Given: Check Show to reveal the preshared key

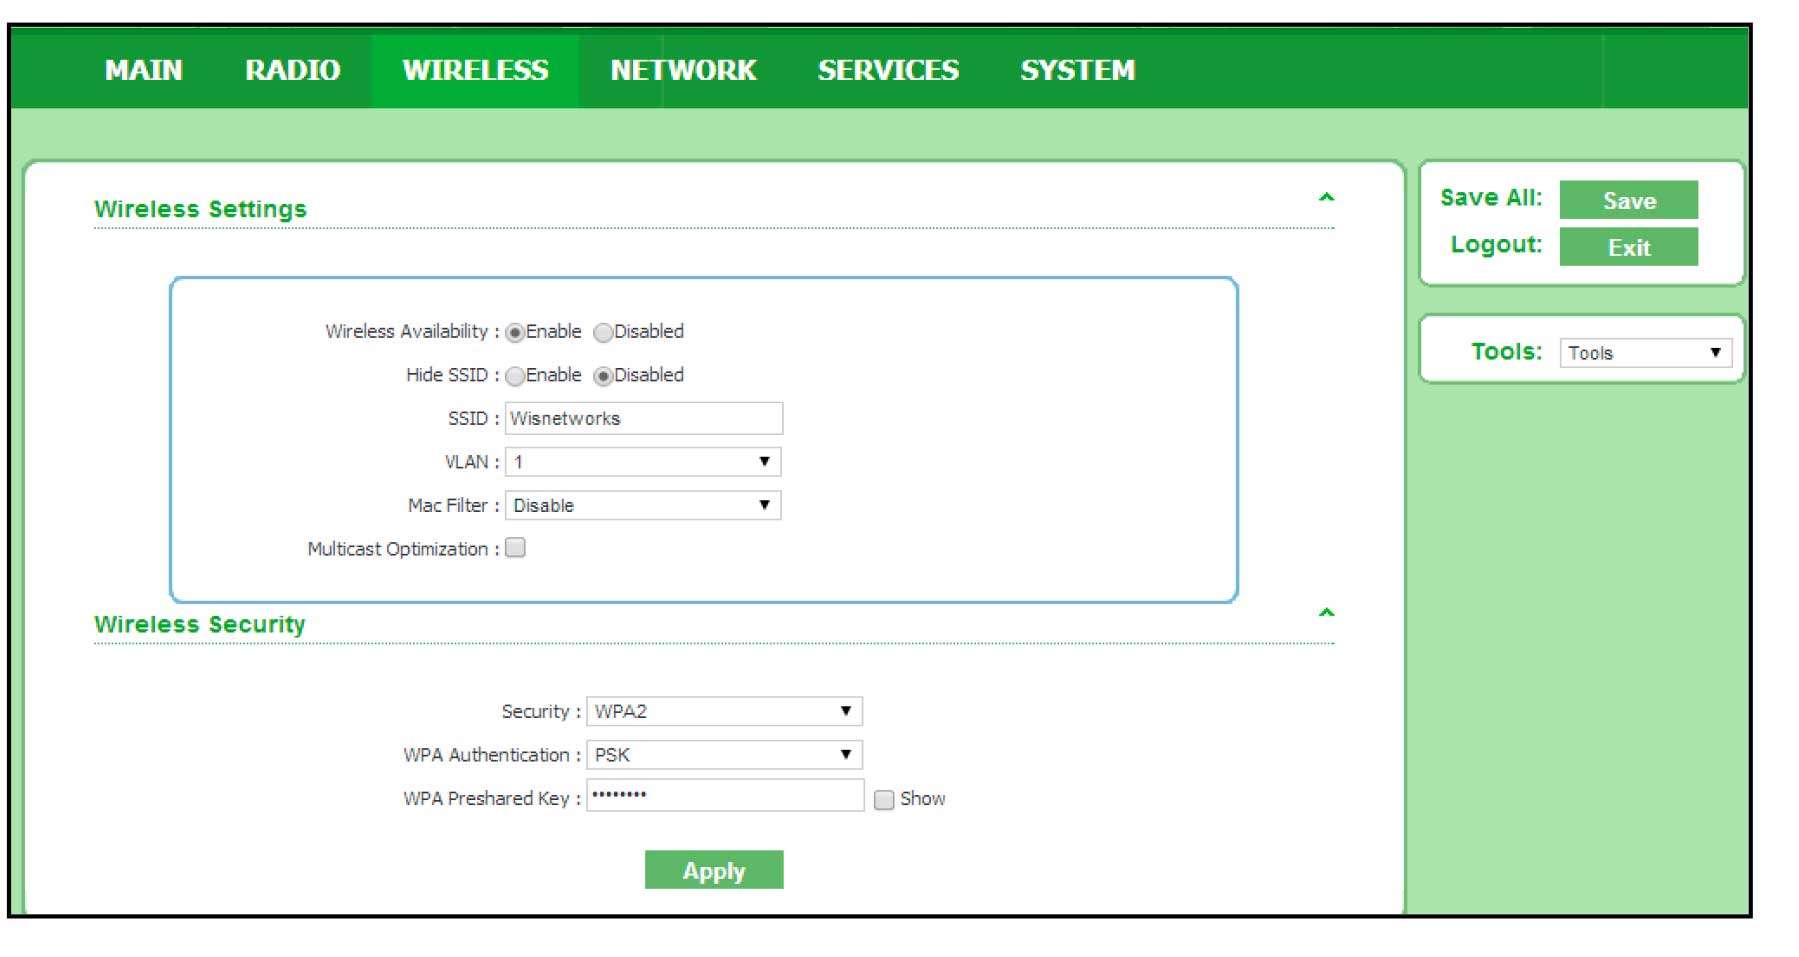Looking at the screenshot, I should 884,798.
